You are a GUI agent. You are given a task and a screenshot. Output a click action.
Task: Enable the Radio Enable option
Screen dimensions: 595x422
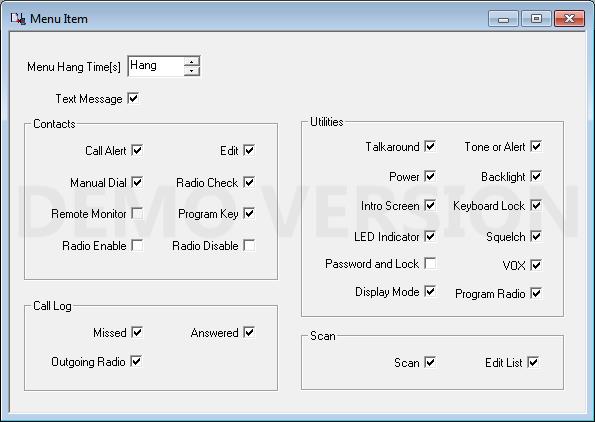(137, 245)
